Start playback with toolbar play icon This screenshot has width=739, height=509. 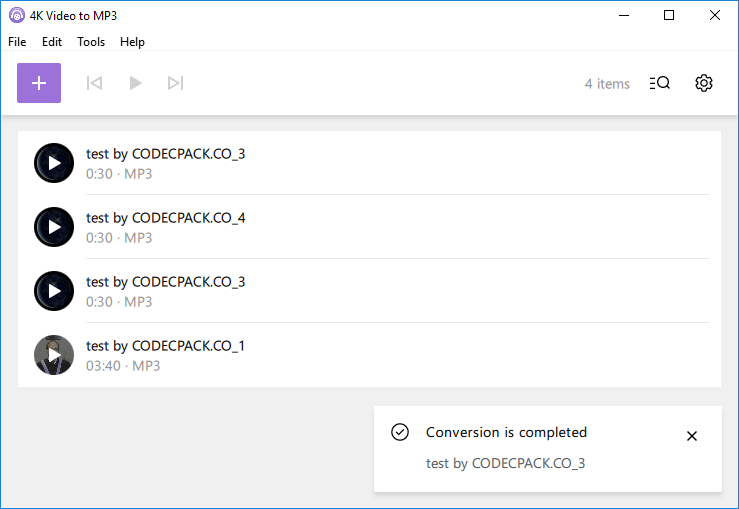(x=135, y=83)
